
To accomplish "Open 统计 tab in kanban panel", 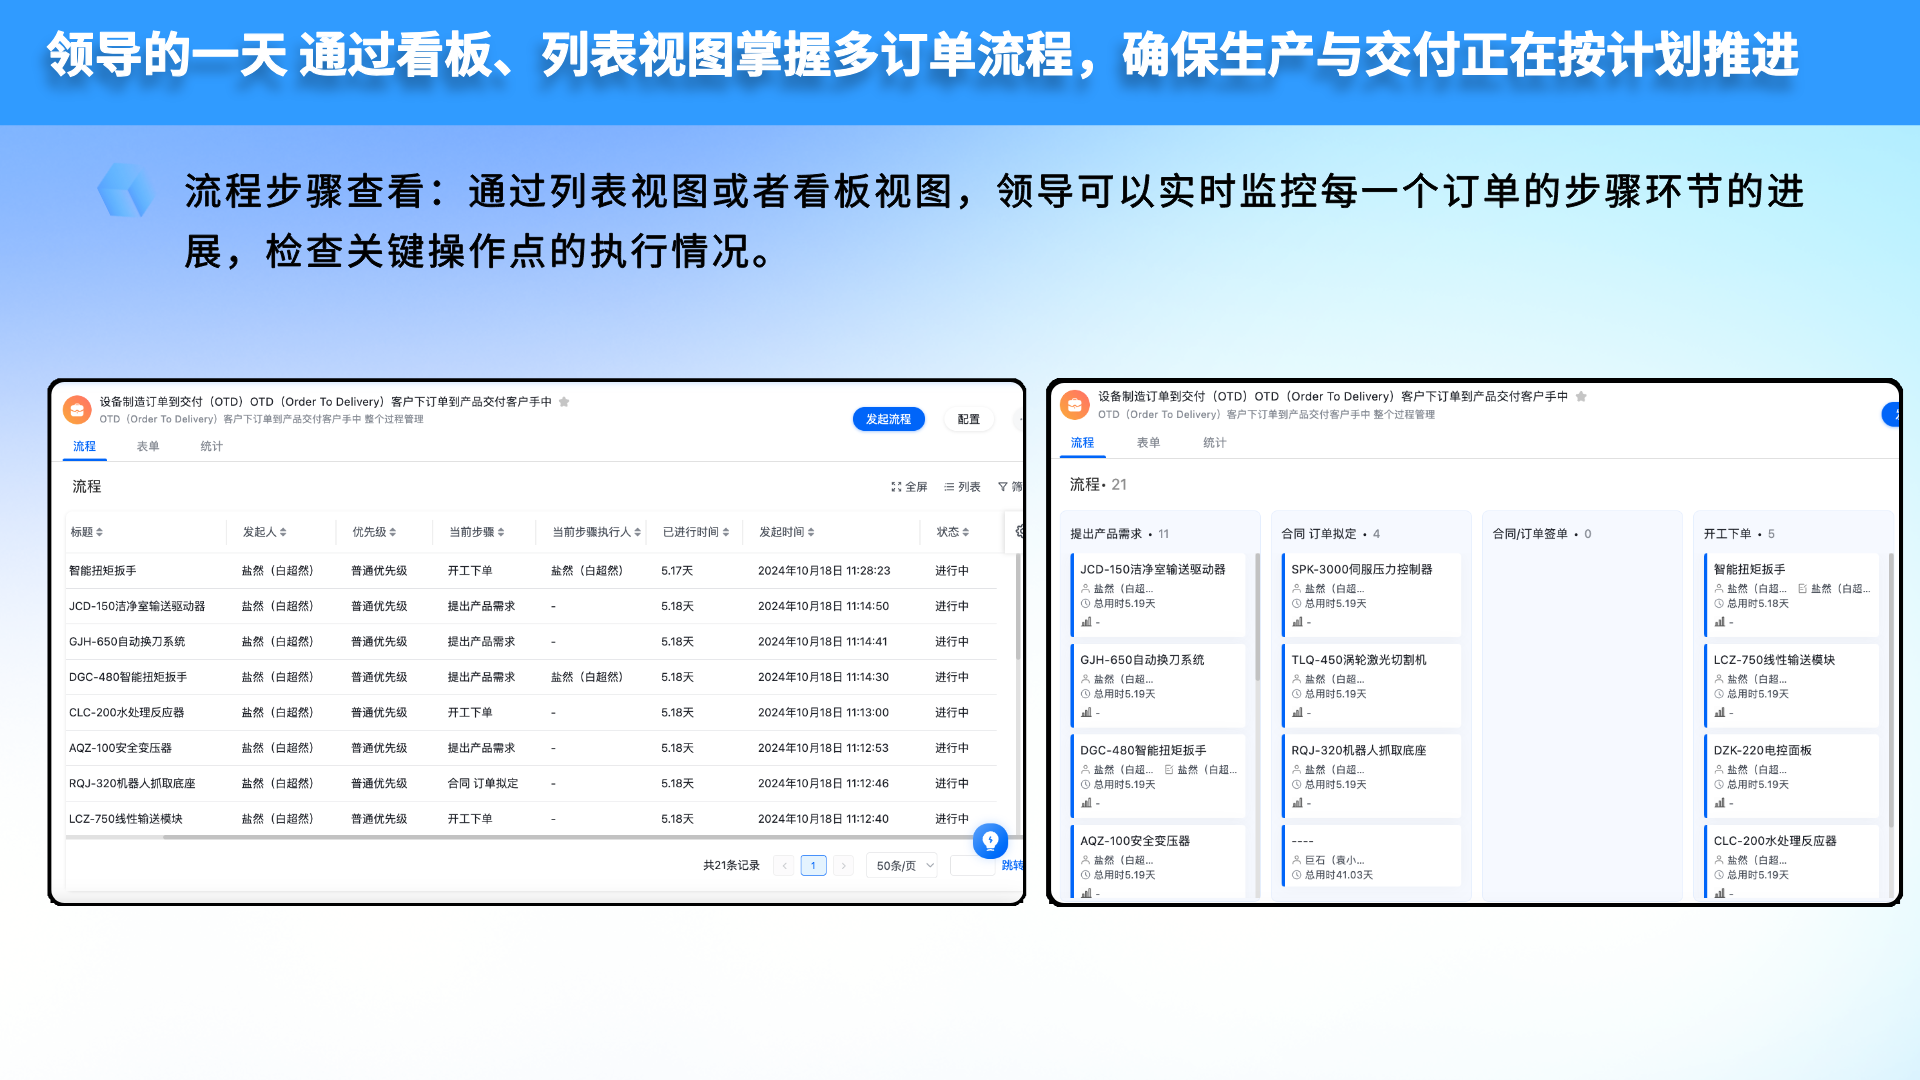I will pos(1214,443).
